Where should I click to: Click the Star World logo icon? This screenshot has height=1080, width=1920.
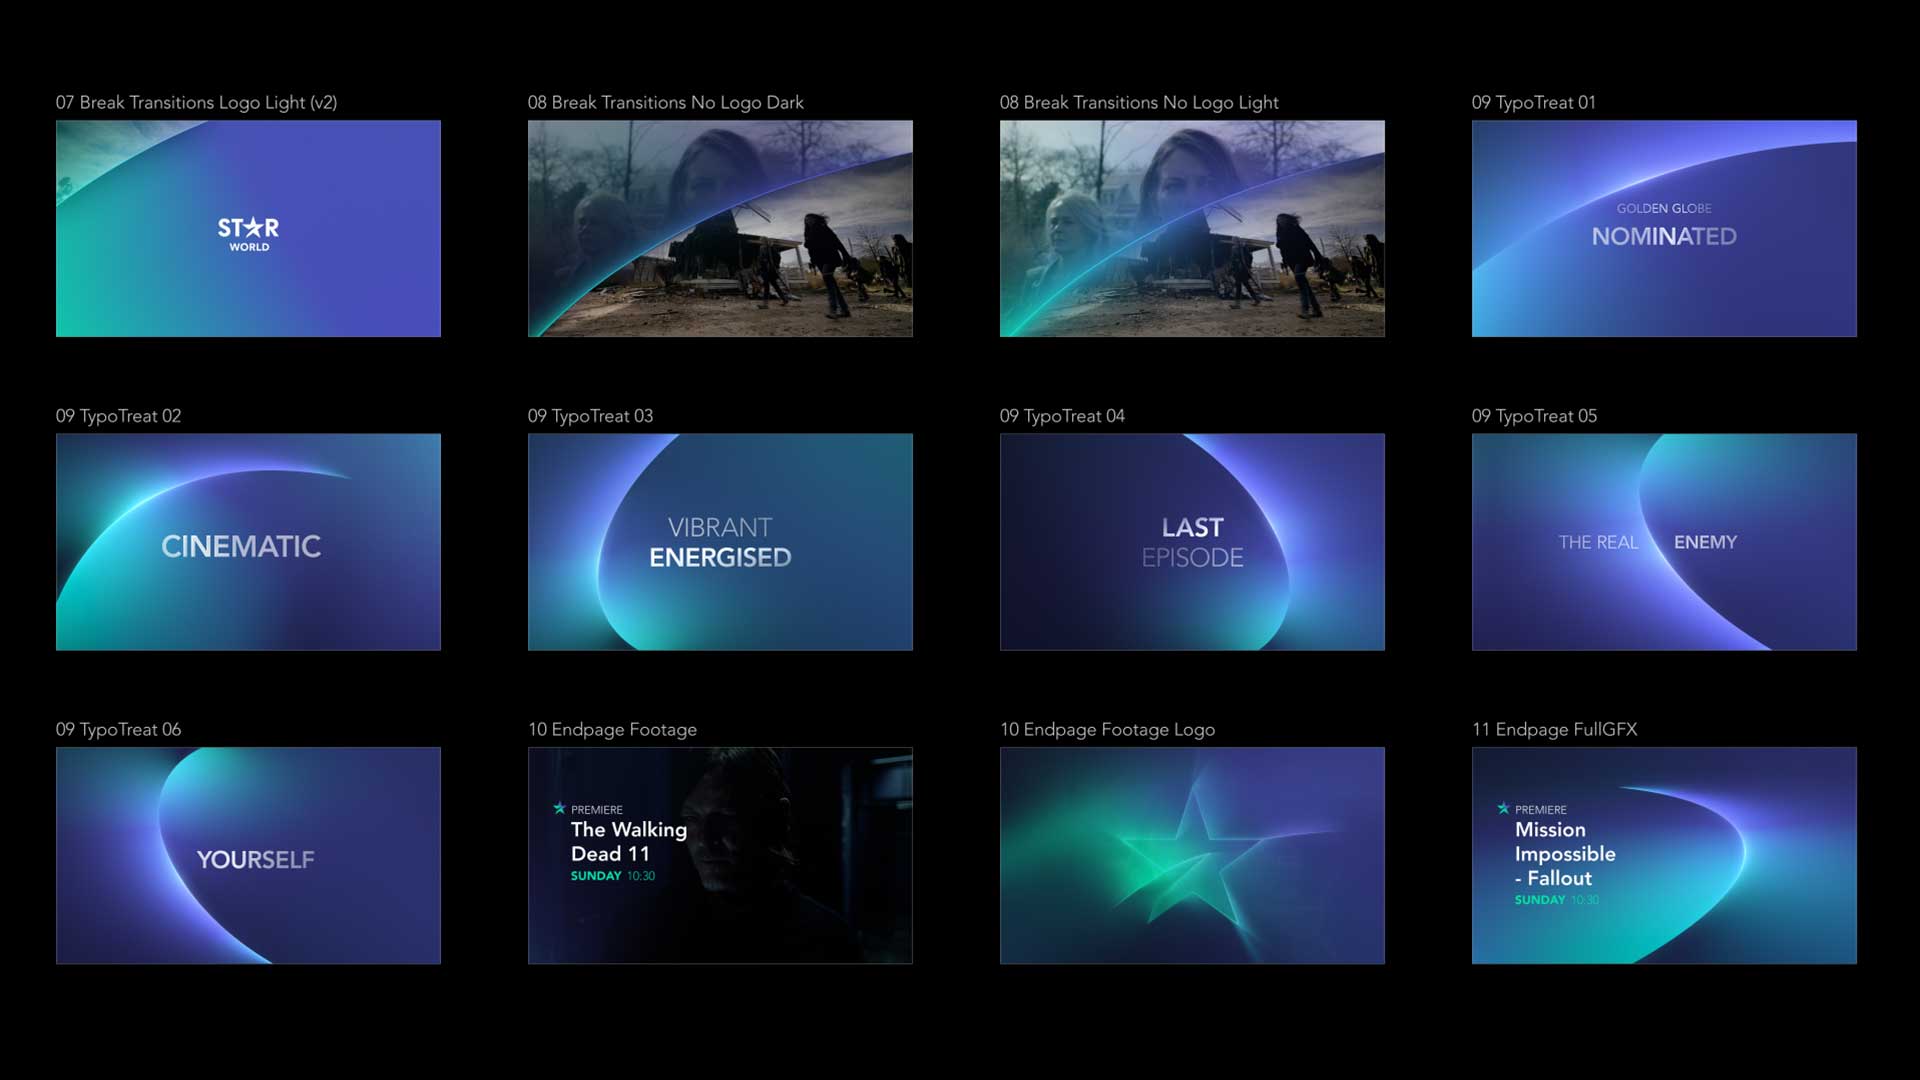pyautogui.click(x=248, y=234)
